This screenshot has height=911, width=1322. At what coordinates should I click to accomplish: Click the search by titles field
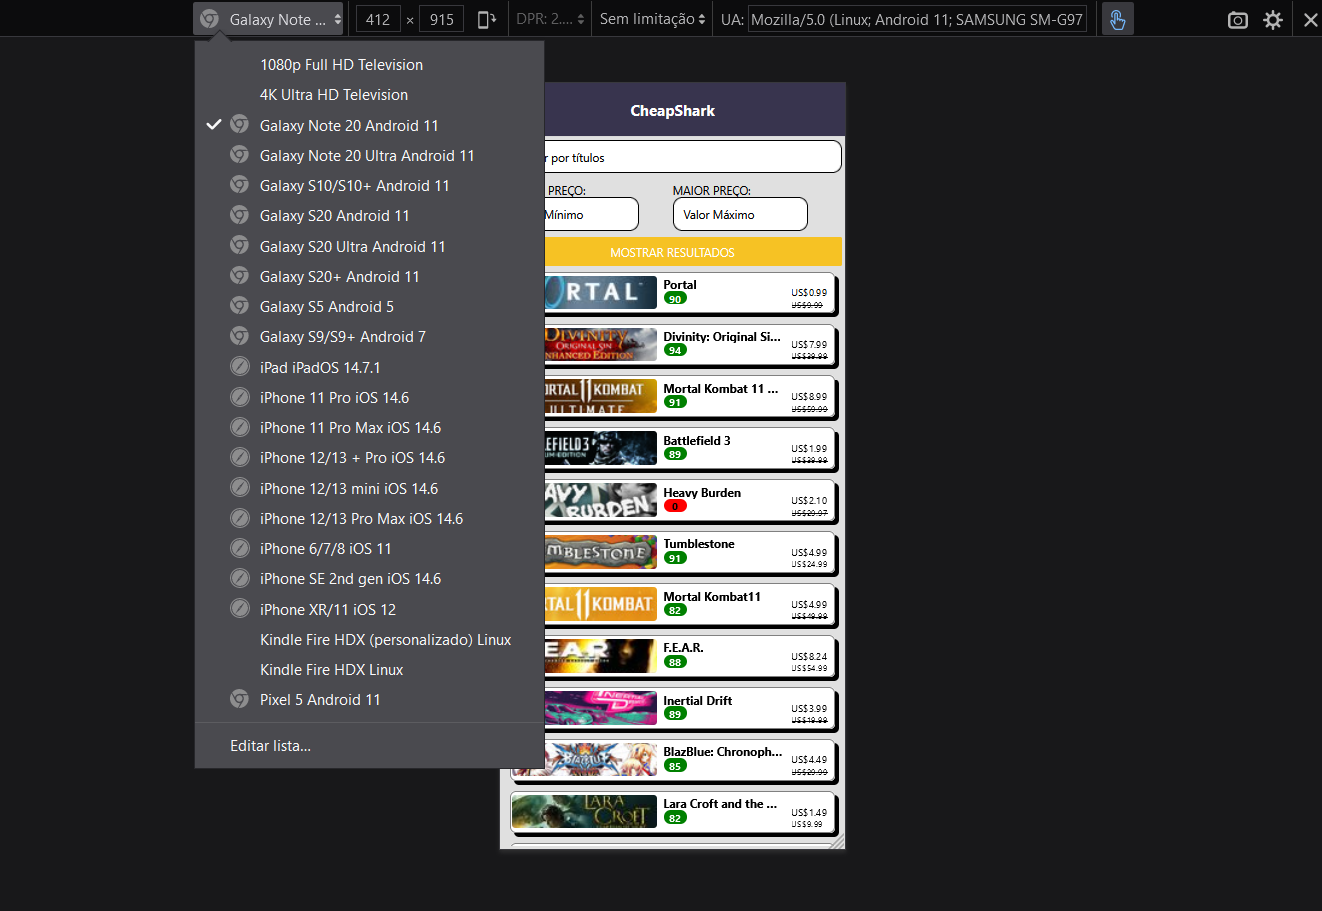click(x=692, y=157)
